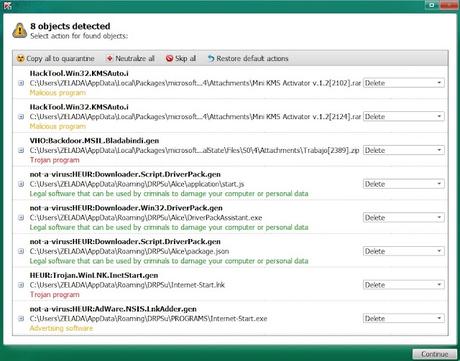Click Trojan program label under Internet-Start.lnk

coord(55,295)
